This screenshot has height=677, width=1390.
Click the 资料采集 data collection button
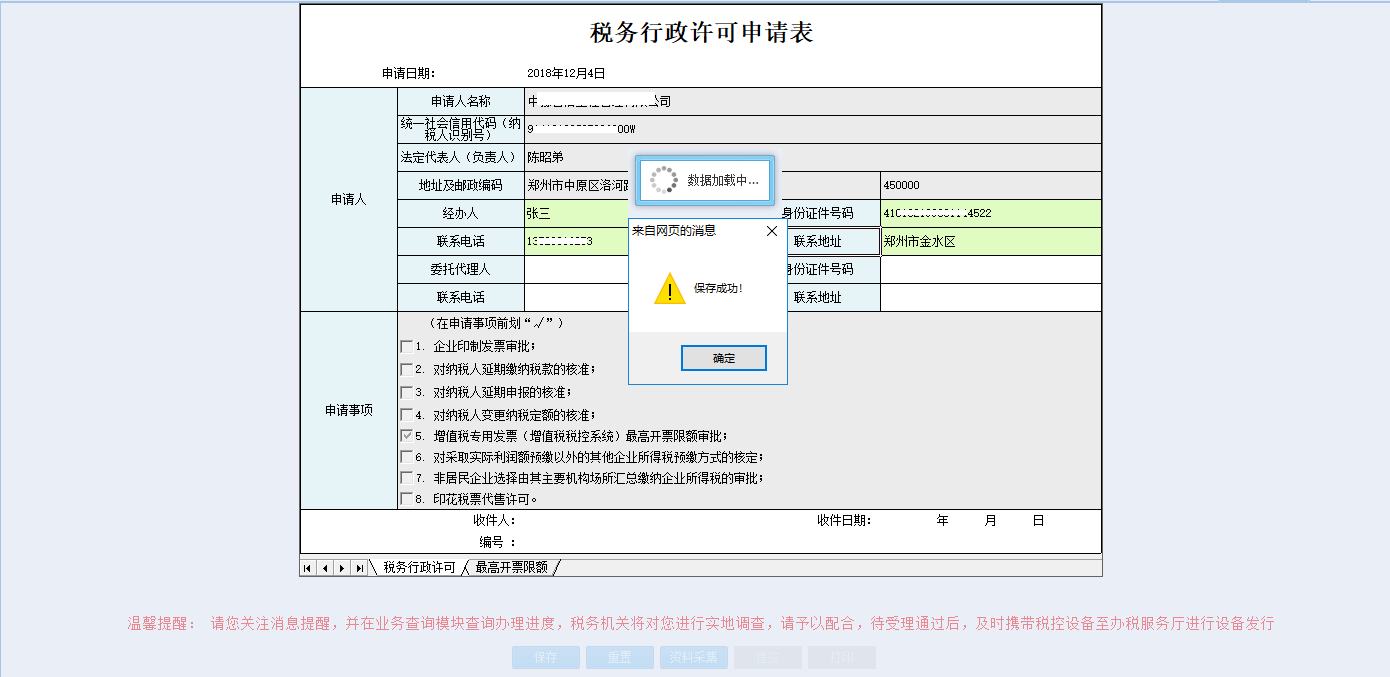693,657
